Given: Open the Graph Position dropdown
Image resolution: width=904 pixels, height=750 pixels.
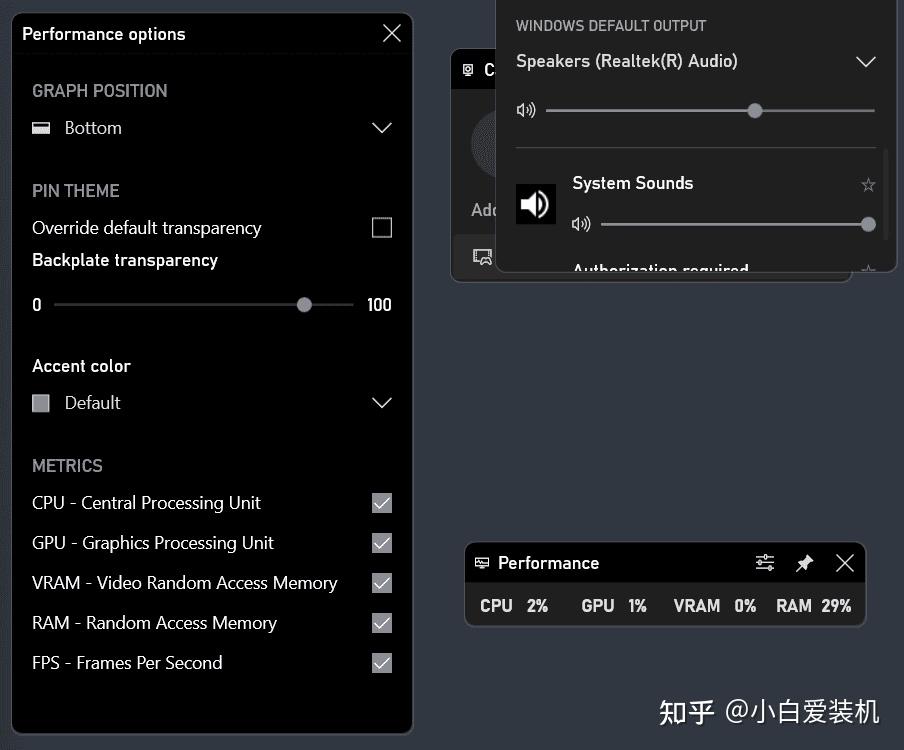Looking at the screenshot, I should point(381,128).
